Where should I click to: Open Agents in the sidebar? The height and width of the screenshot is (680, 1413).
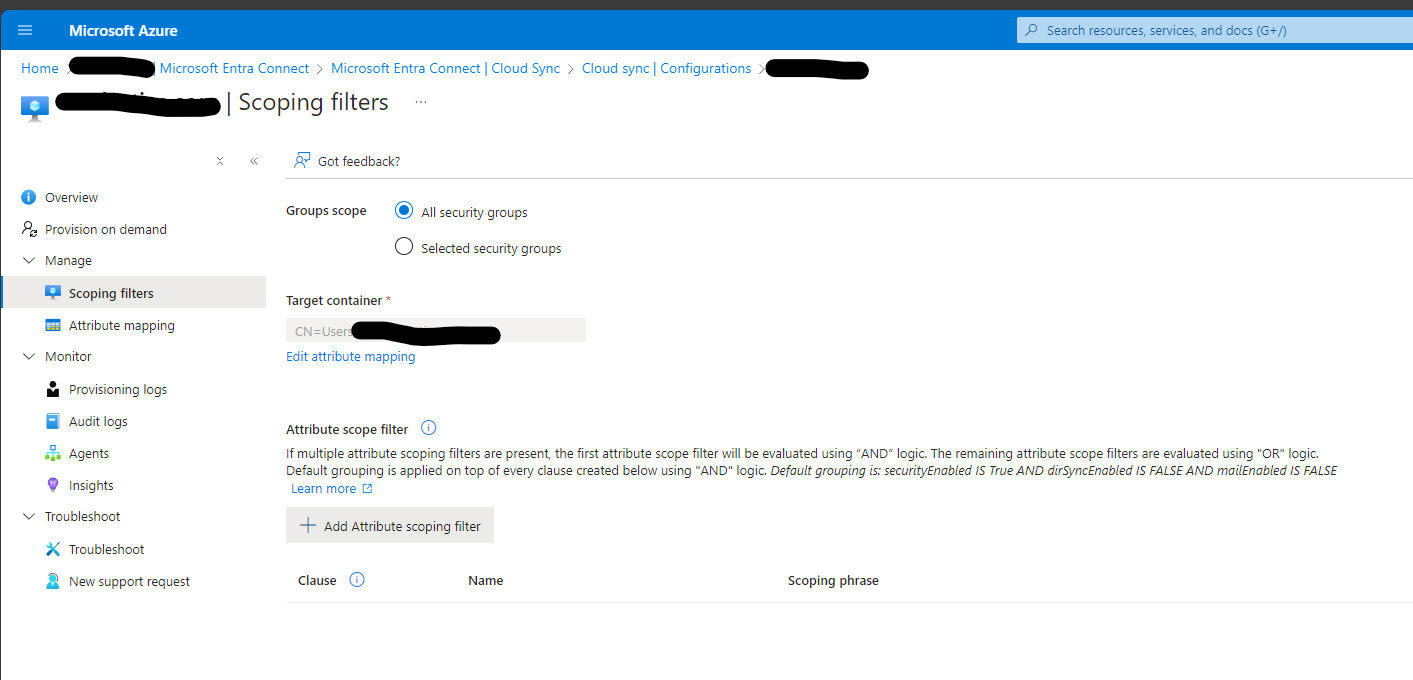point(89,454)
